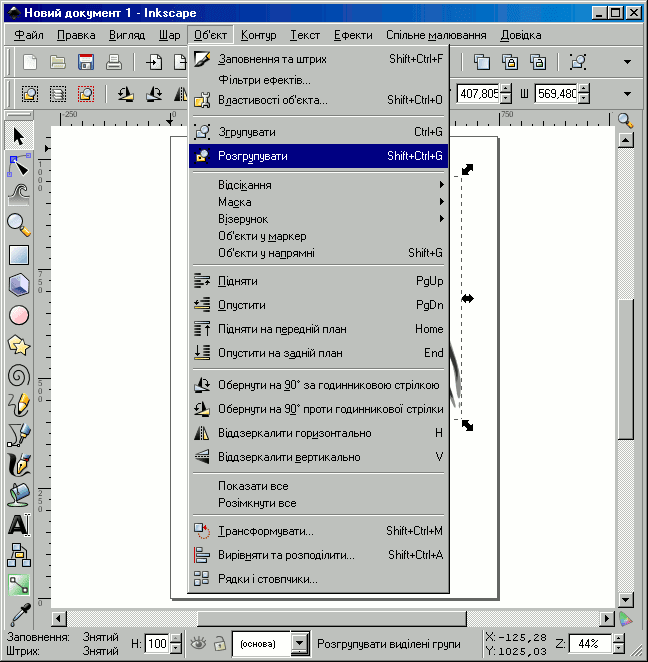Open the Файл menu
Viewport: 648px width, 662px height.
click(x=29, y=35)
